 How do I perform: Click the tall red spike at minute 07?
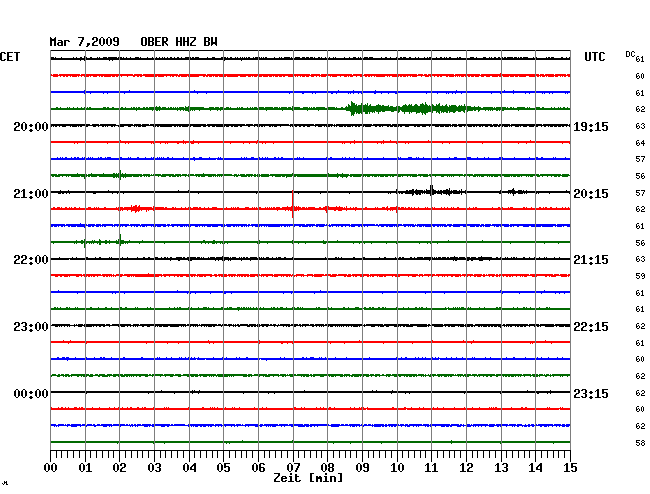(x=293, y=204)
